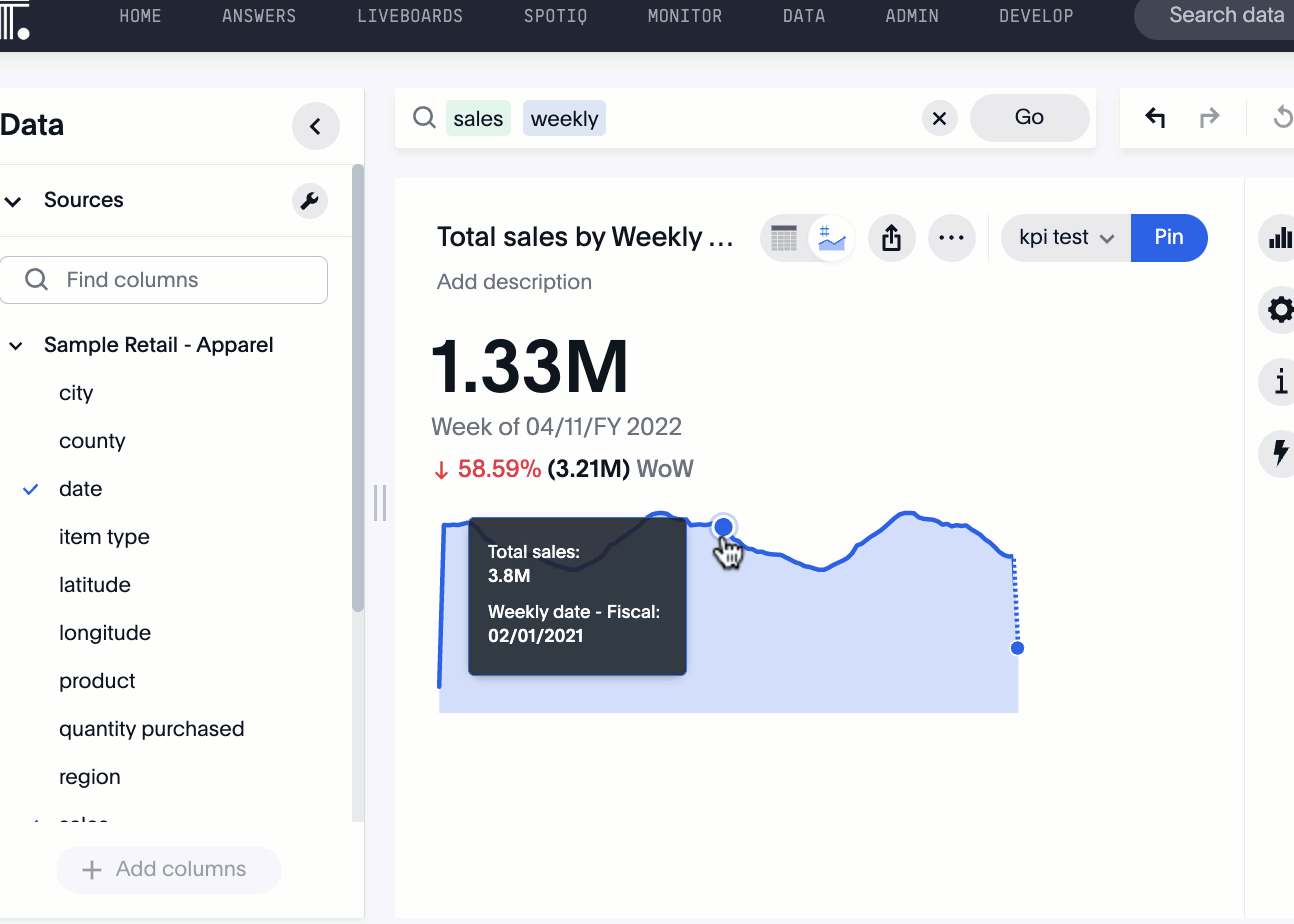The height and width of the screenshot is (924, 1294).
Task: Open the kpi test liveboard dropdown
Action: 1066,238
